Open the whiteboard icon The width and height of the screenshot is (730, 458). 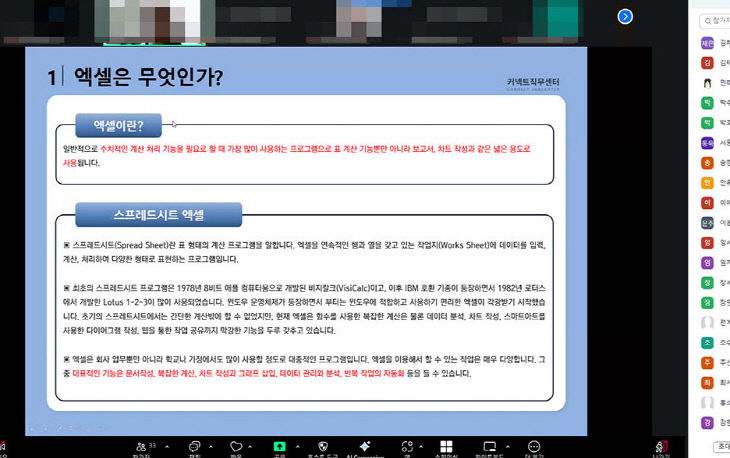click(490, 447)
